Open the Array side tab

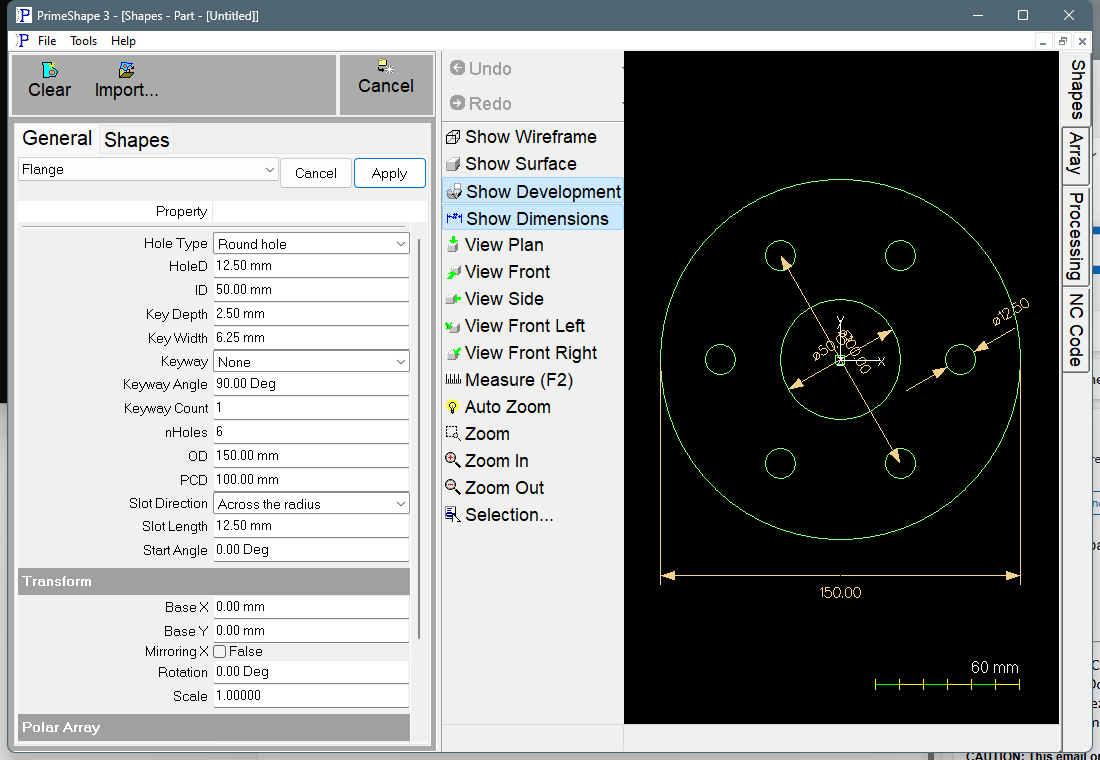(x=1075, y=155)
